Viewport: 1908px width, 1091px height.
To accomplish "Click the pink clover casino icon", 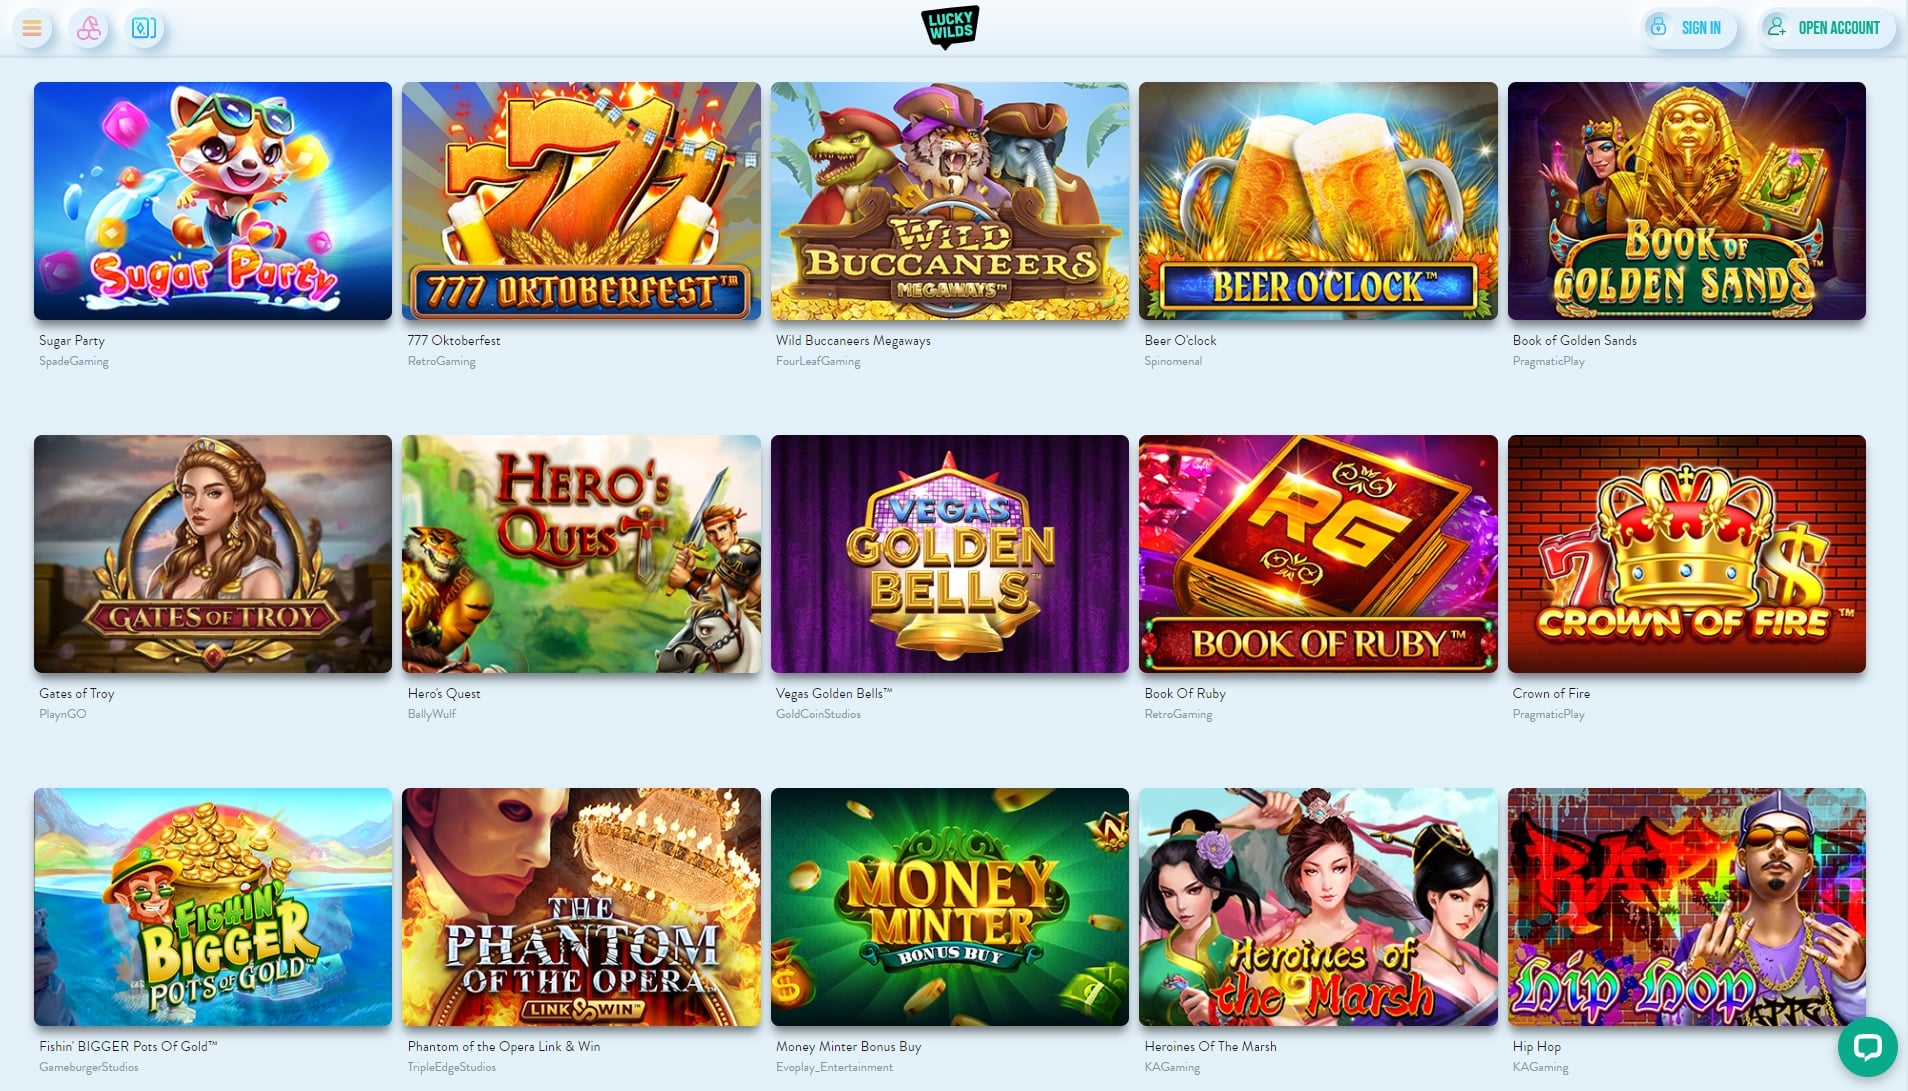I will (89, 28).
